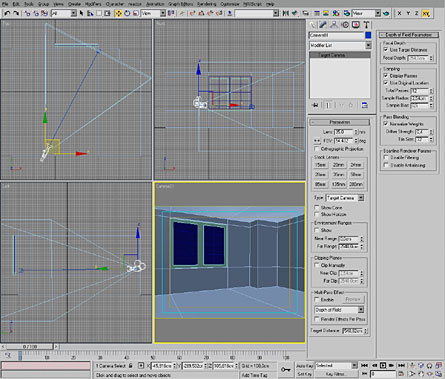Open the Edit menu
Screen dimensions: 445x379
[16, 4]
